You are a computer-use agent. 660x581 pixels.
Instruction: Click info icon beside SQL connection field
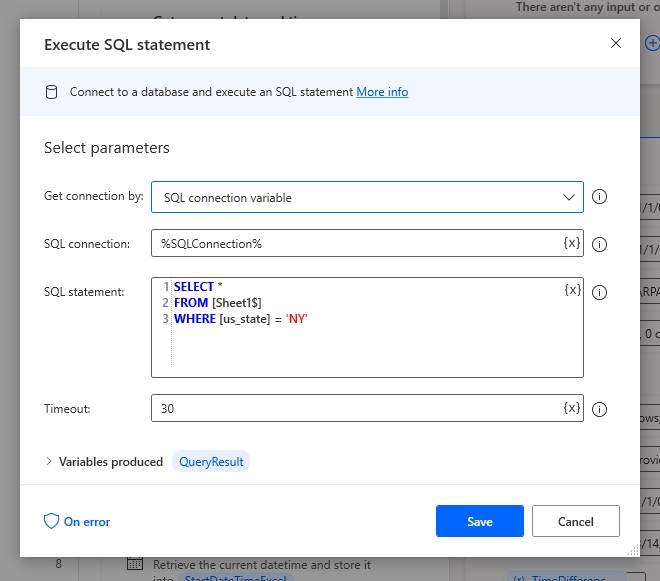[x=599, y=244]
